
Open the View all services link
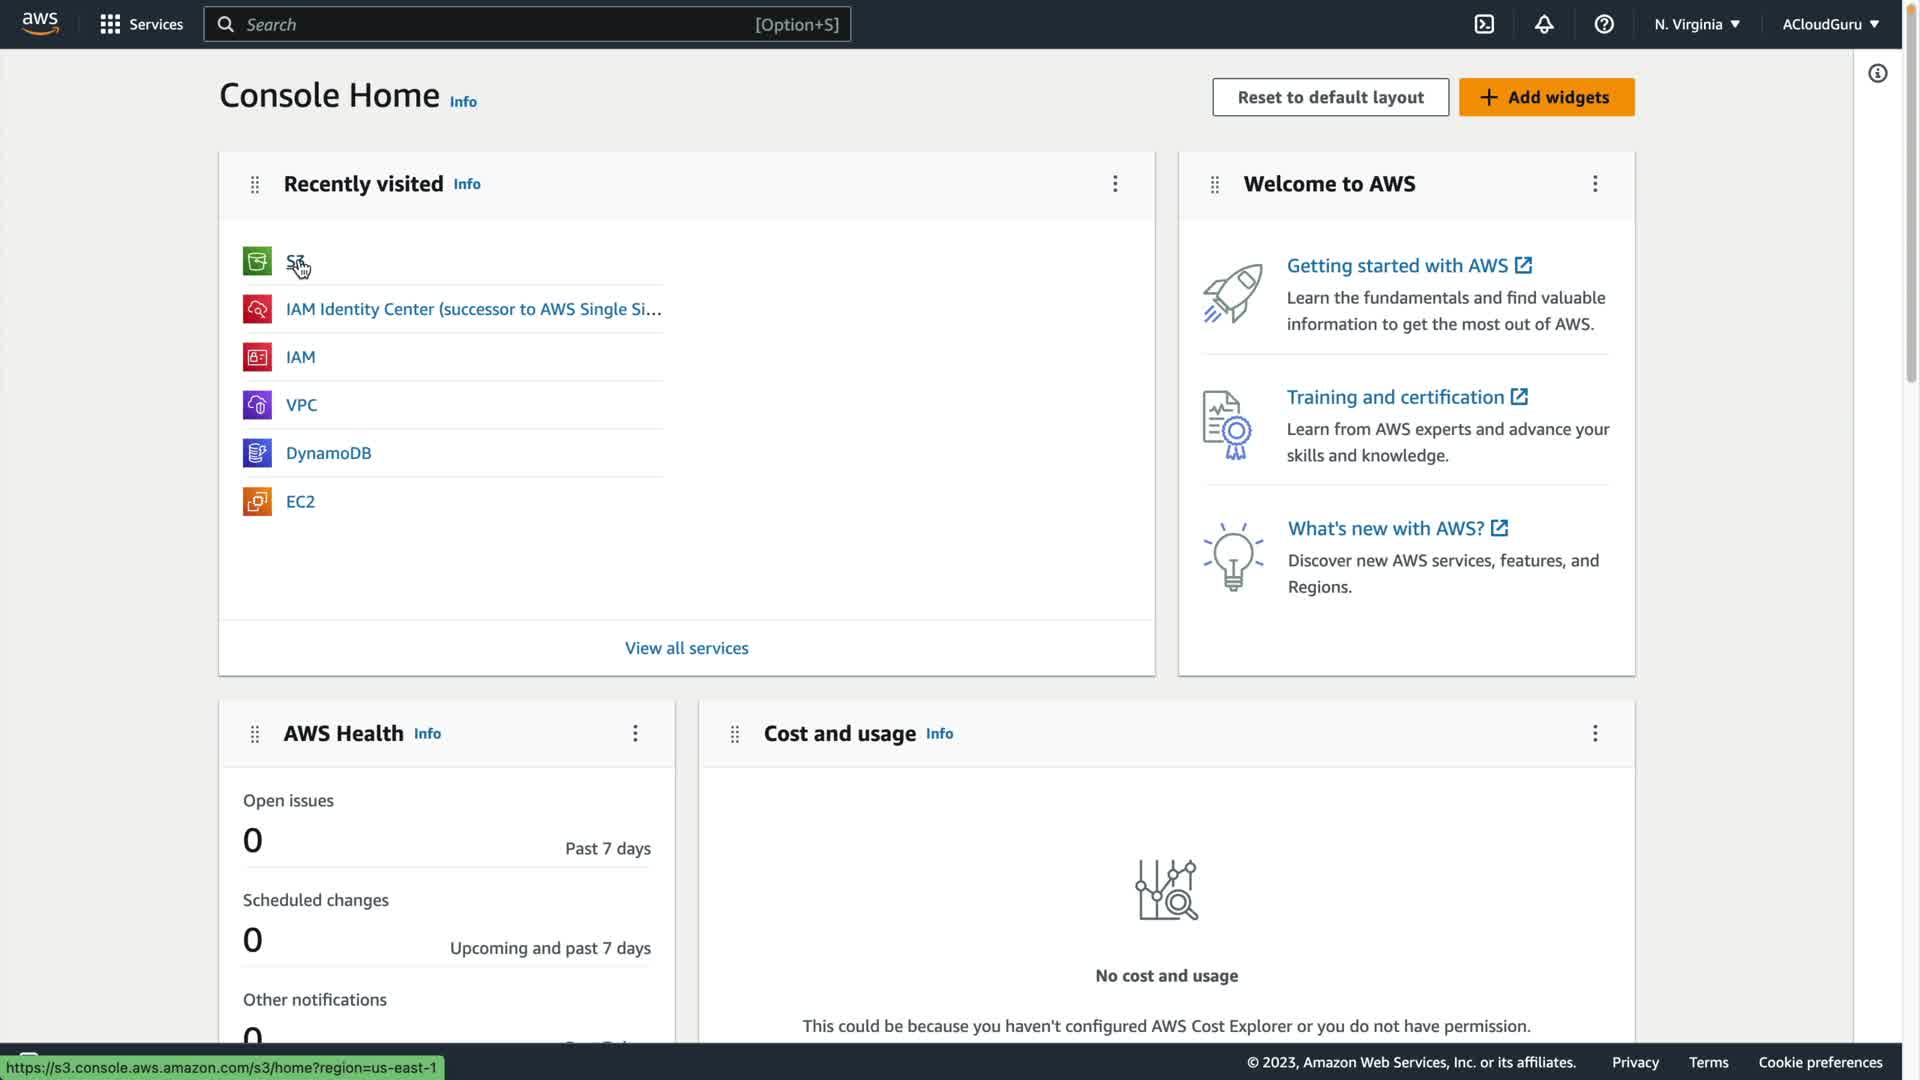(x=686, y=648)
